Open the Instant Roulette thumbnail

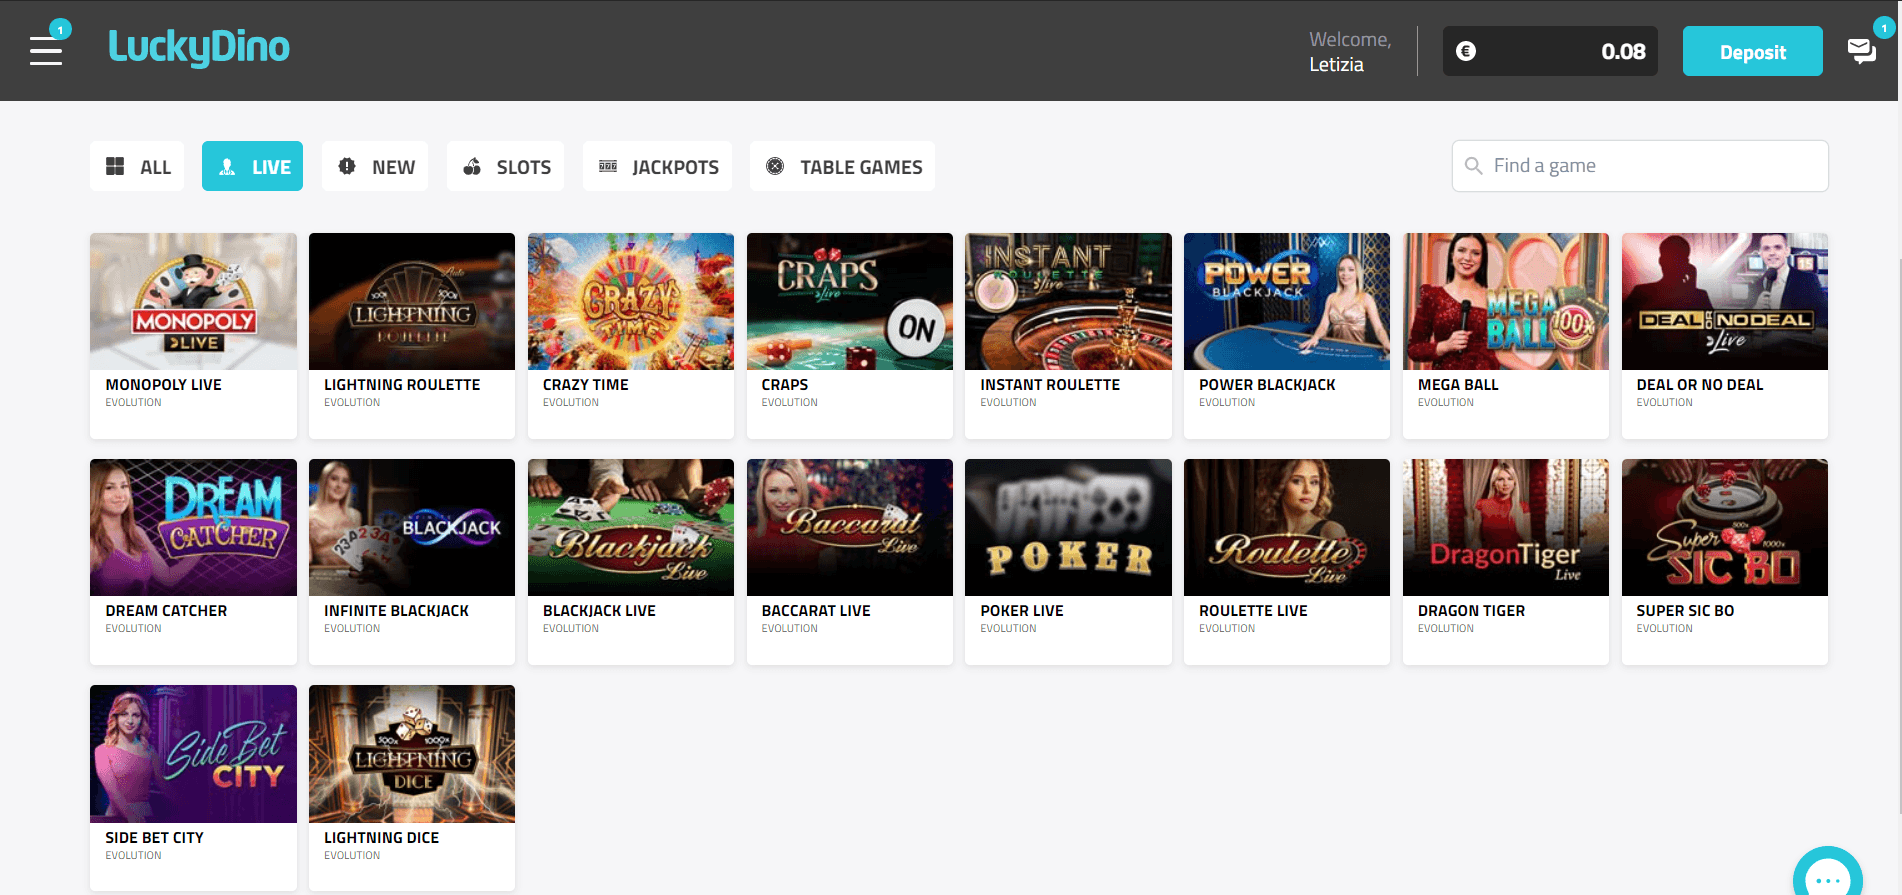coord(1068,302)
